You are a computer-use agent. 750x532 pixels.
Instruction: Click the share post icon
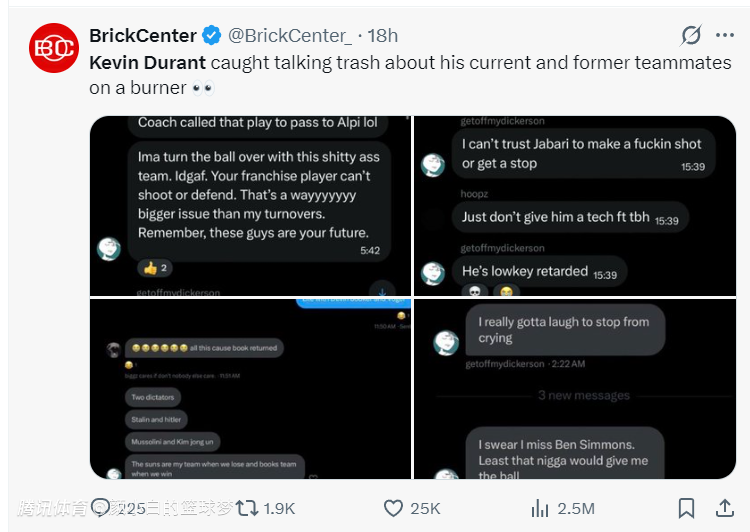coord(723,508)
